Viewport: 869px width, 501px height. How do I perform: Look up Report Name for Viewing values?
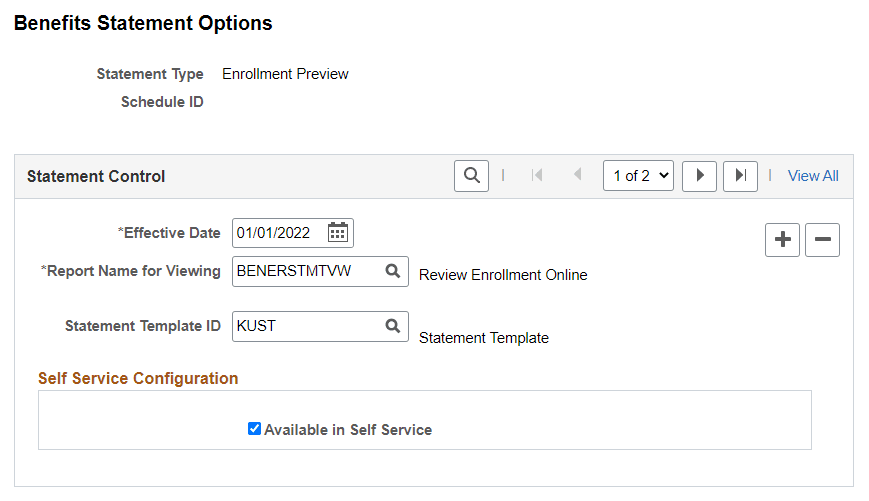click(393, 271)
